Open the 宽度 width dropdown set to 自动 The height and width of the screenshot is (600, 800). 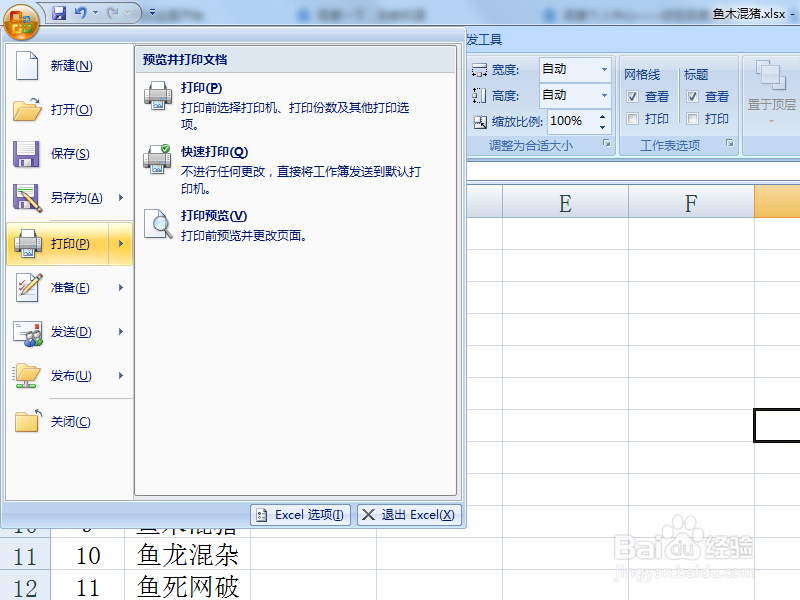(604, 69)
